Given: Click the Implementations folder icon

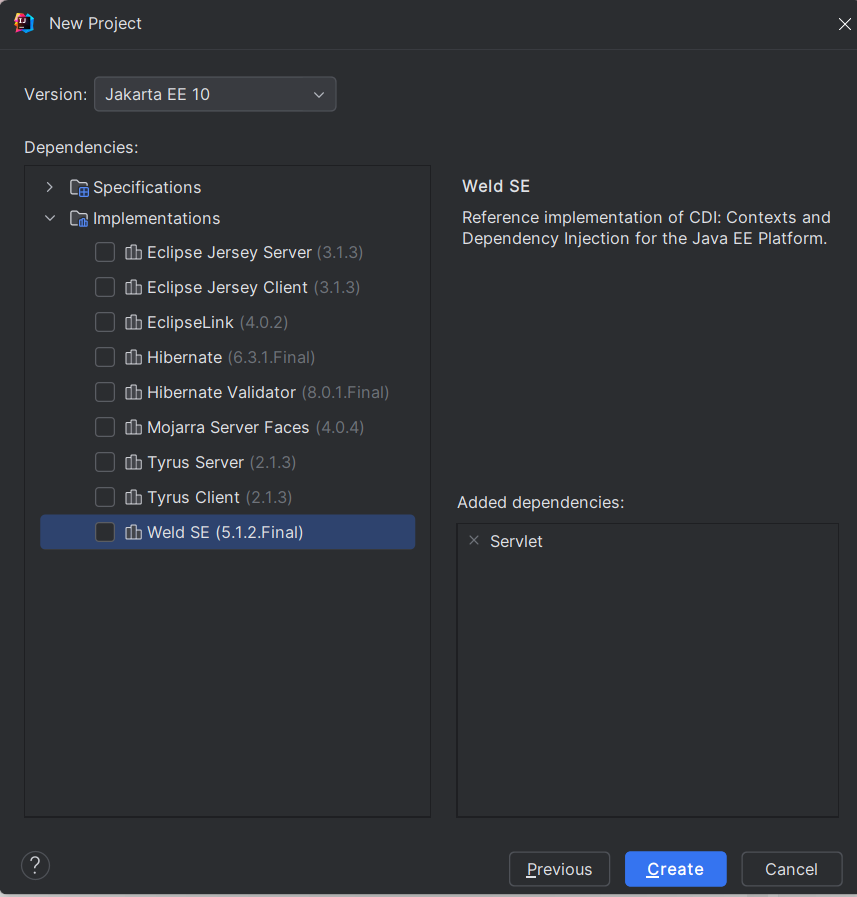Looking at the screenshot, I should tap(79, 219).
